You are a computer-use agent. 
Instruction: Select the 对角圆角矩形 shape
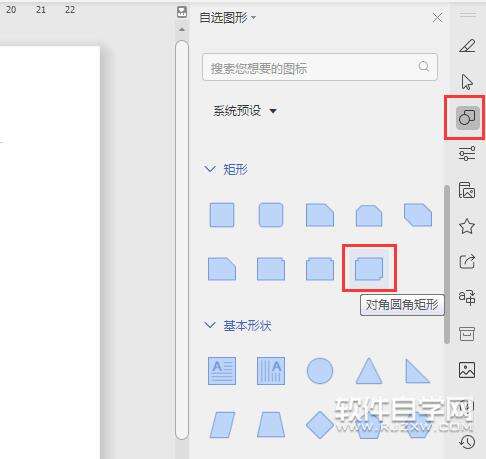pyautogui.click(x=369, y=269)
